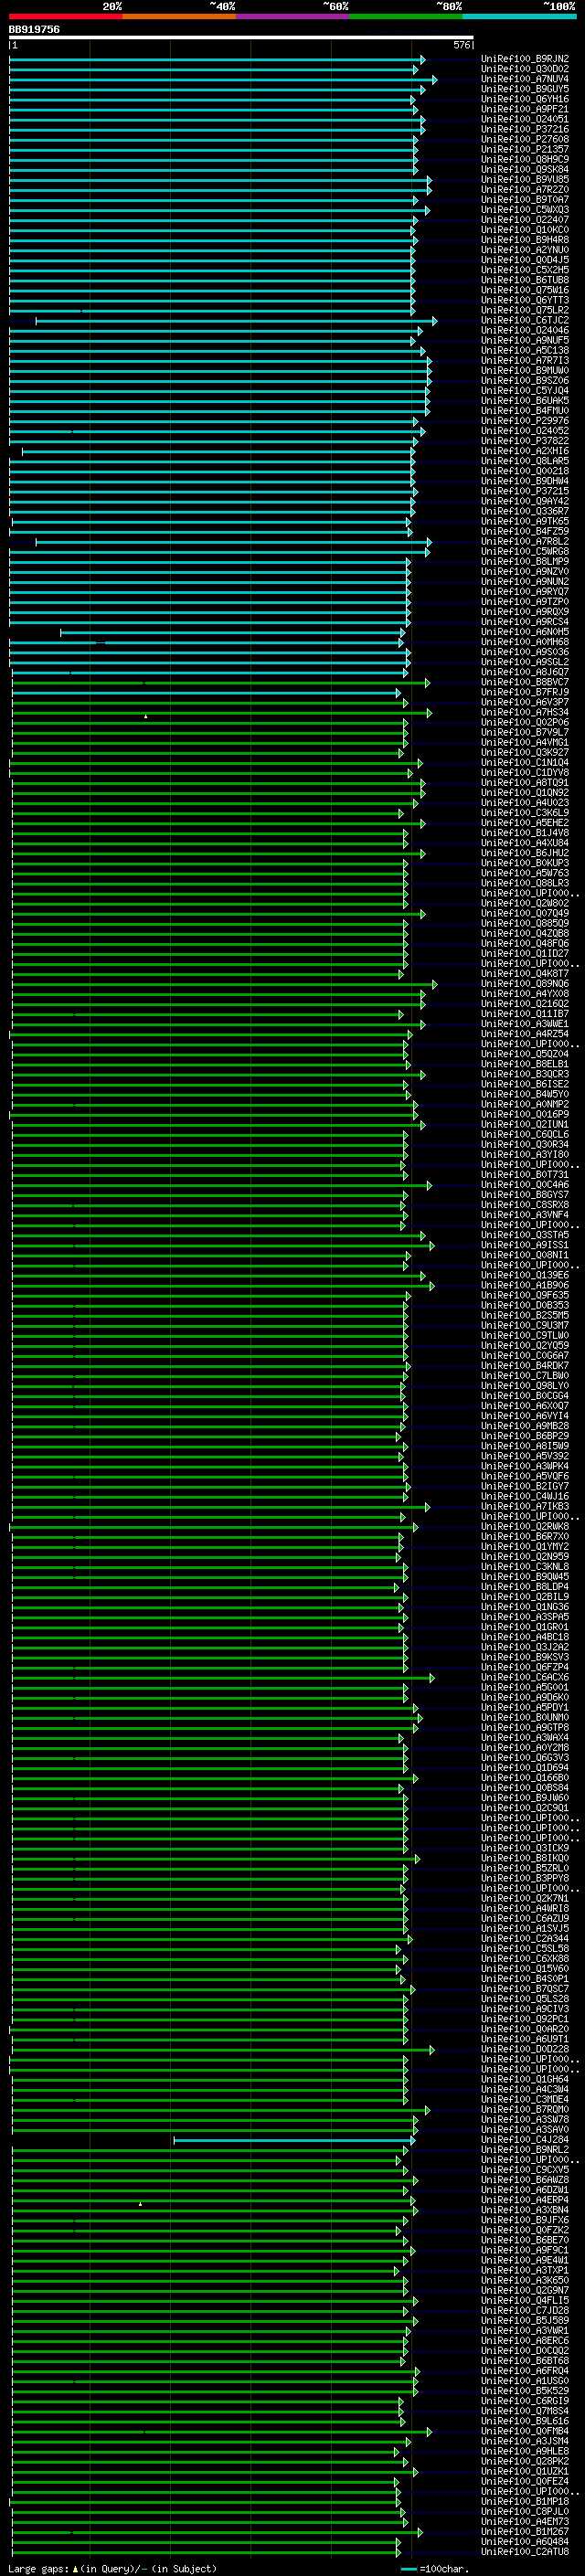Select hit UniRef100_P37215

point(525,491)
